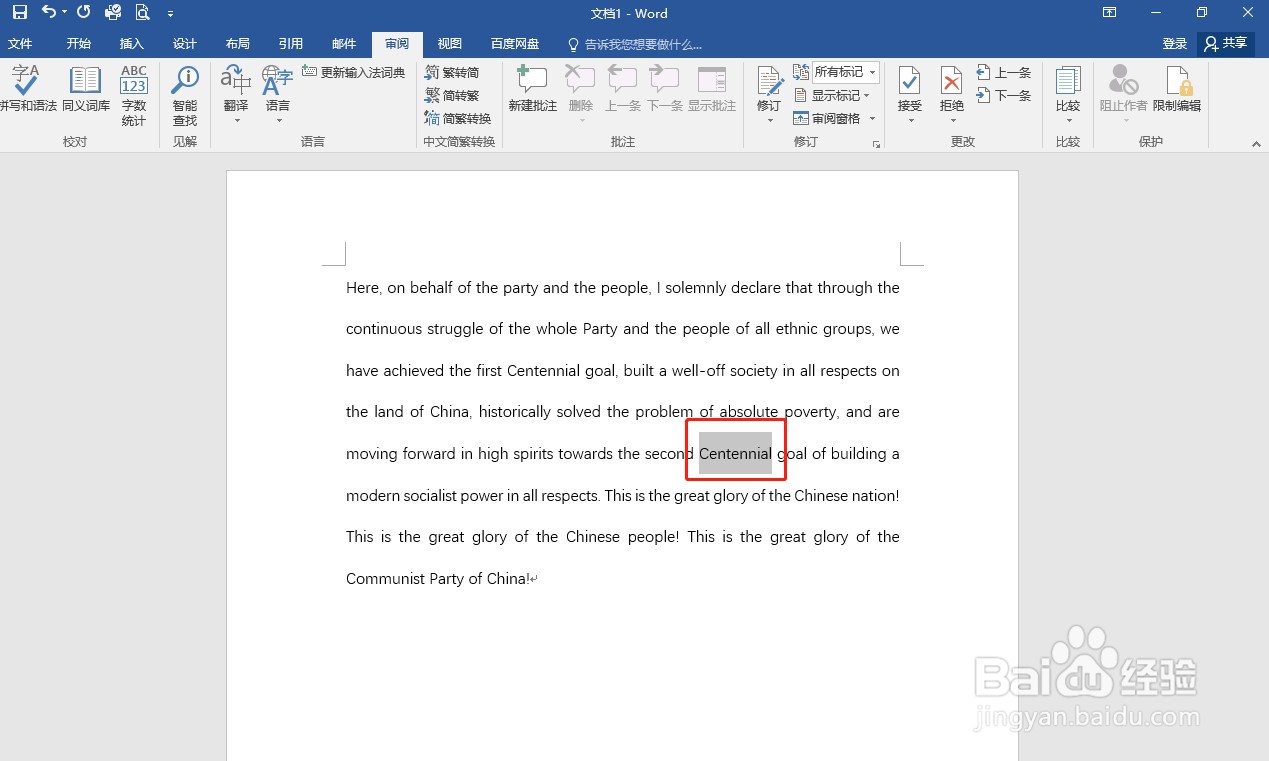Click 更新输入法词典

[354, 72]
